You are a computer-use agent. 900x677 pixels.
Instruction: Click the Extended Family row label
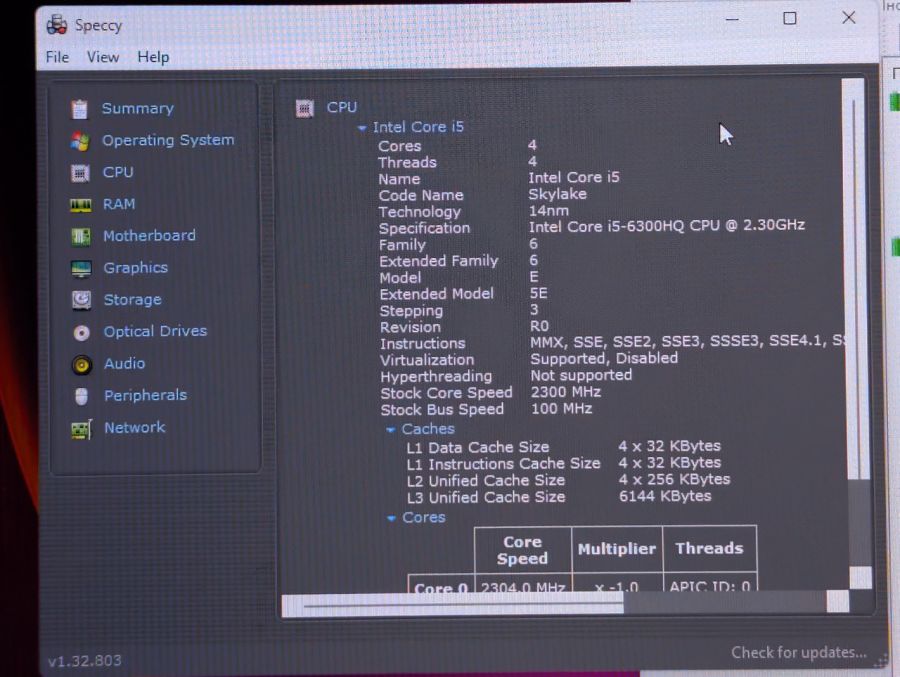pyautogui.click(x=439, y=261)
